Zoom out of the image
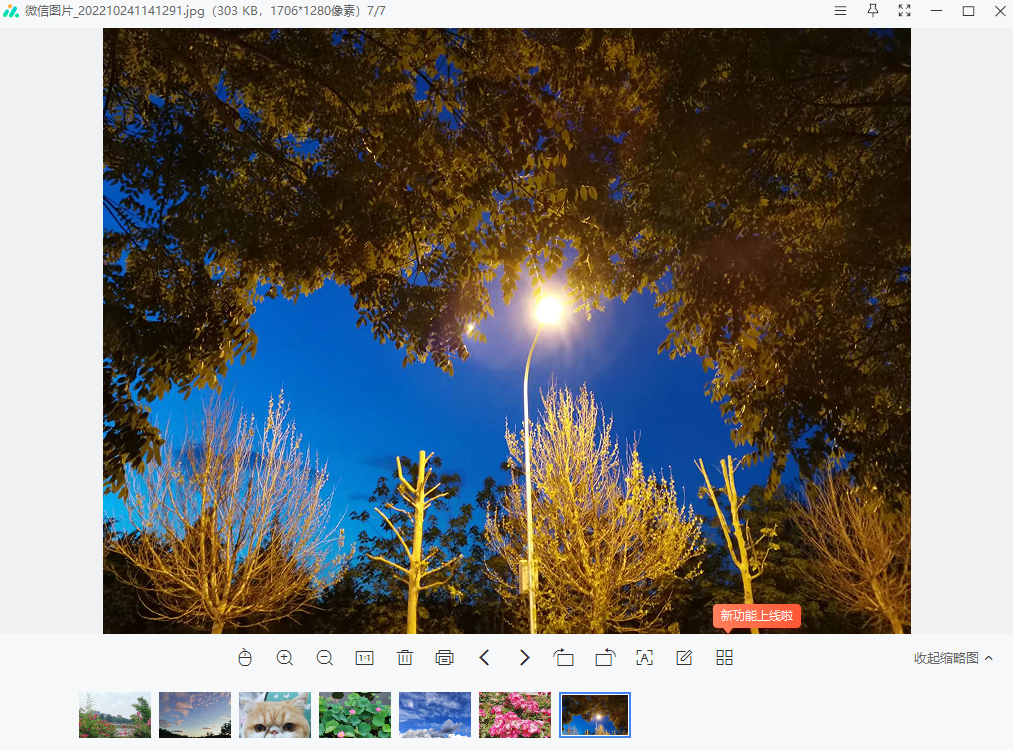The height and width of the screenshot is (750, 1013). pos(324,658)
